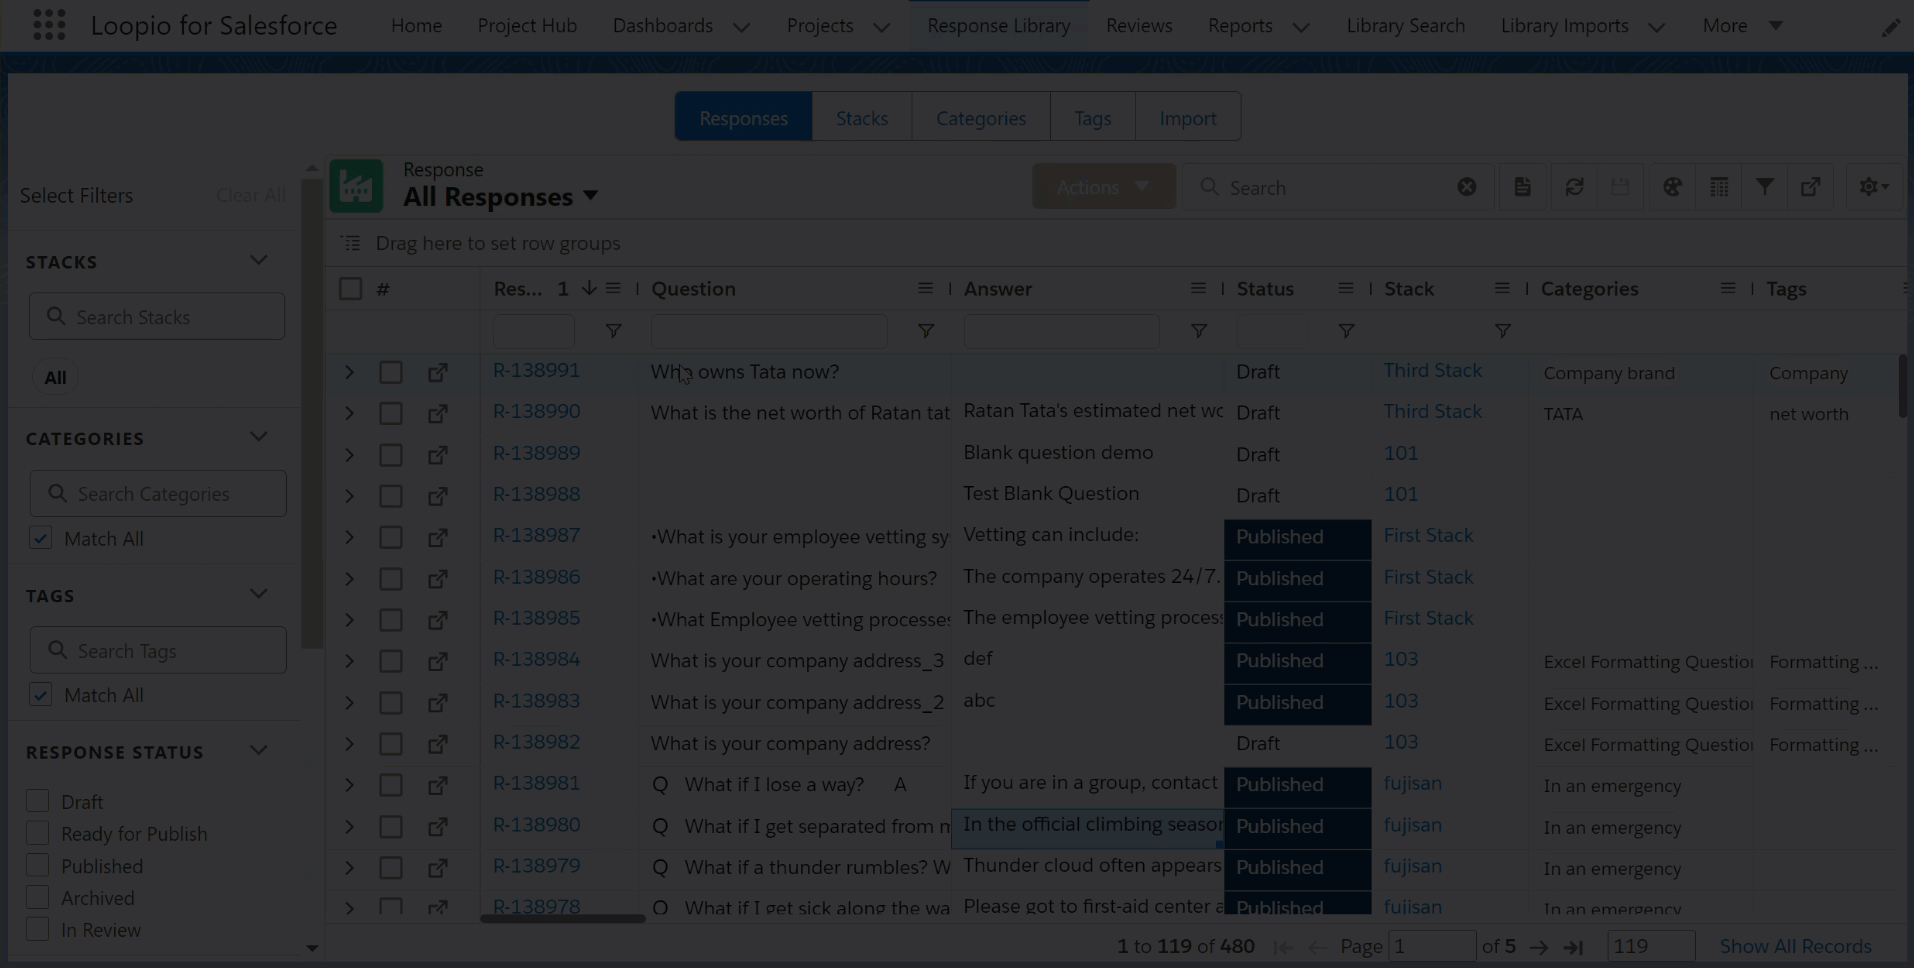This screenshot has height=968, width=1914.
Task: Open the color palette theme icon
Action: (1672, 187)
